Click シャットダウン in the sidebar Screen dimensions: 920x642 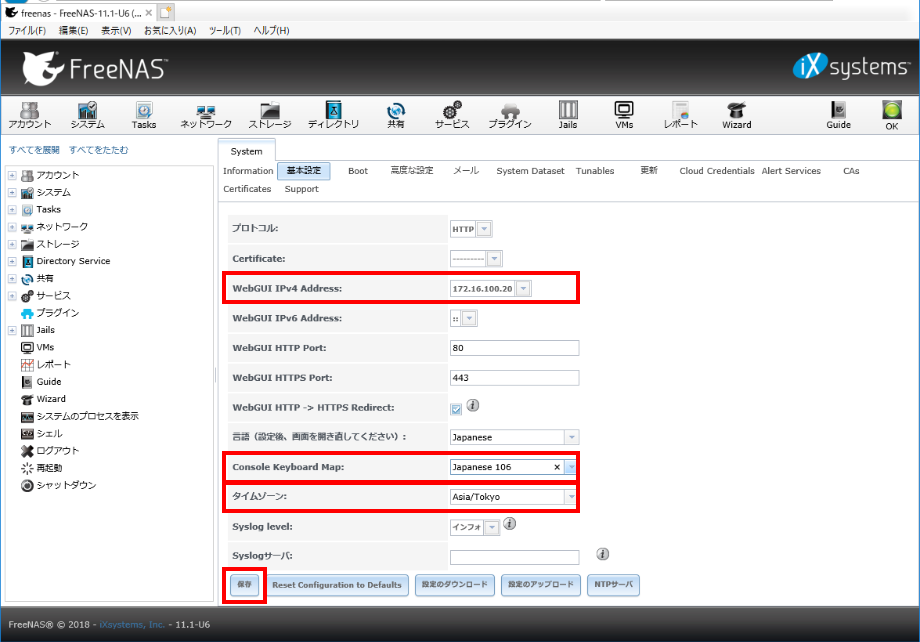(x=66, y=485)
